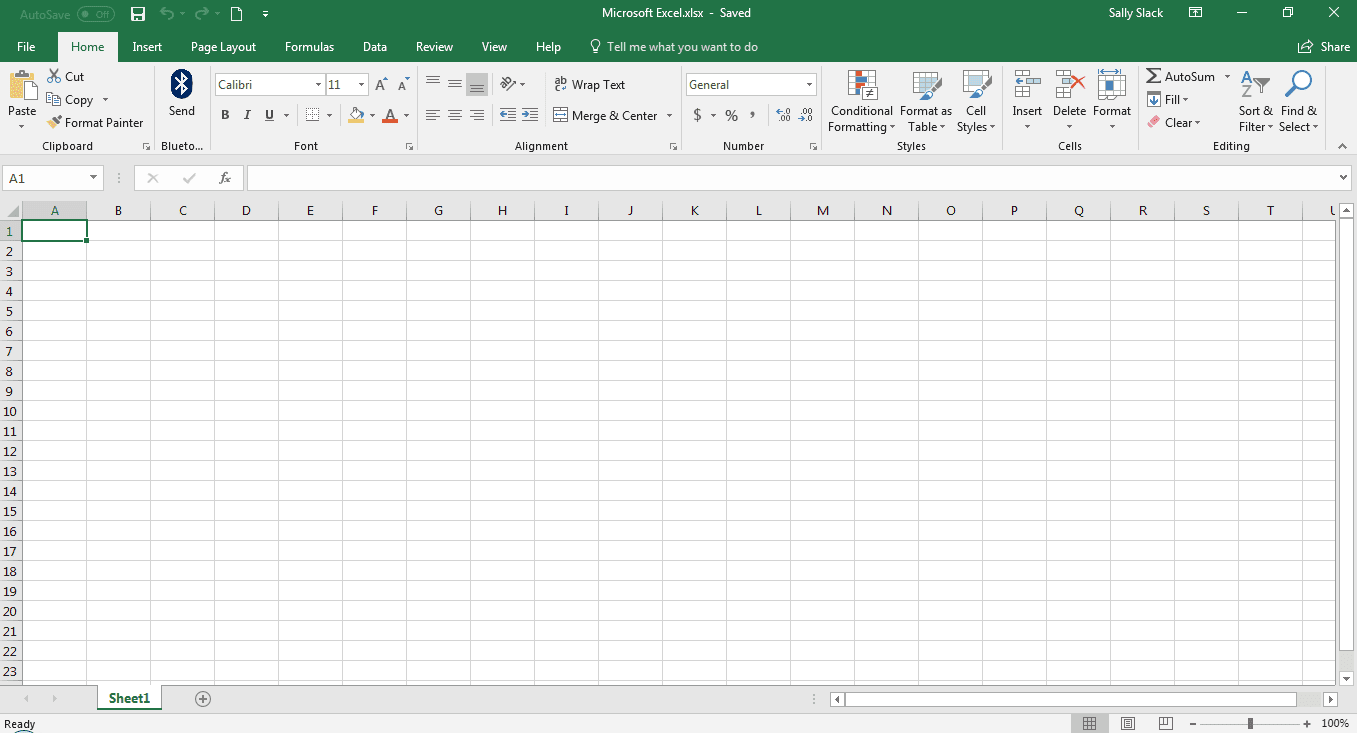Toggle Wrap Text
This screenshot has width=1357, height=733.
[x=590, y=85]
